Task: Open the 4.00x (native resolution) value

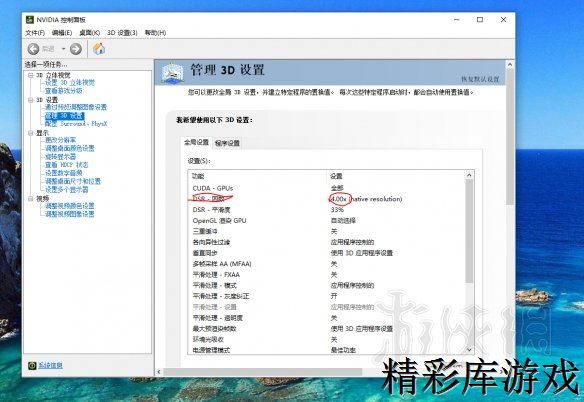Action: tap(366, 199)
